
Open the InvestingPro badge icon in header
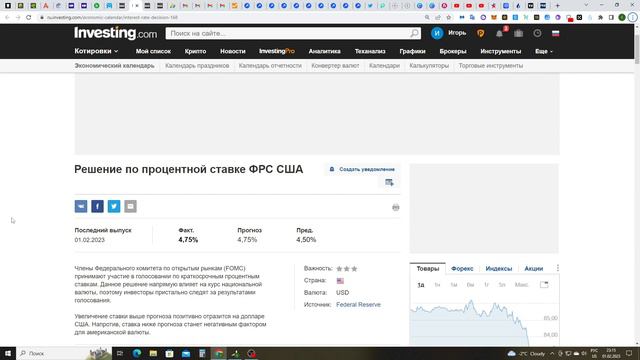480,33
